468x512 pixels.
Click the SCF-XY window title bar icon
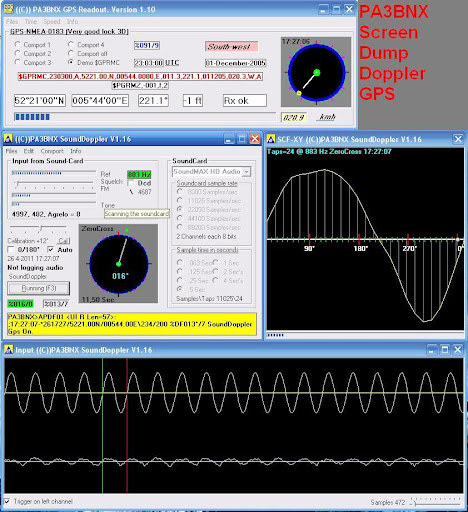[x=271, y=139]
